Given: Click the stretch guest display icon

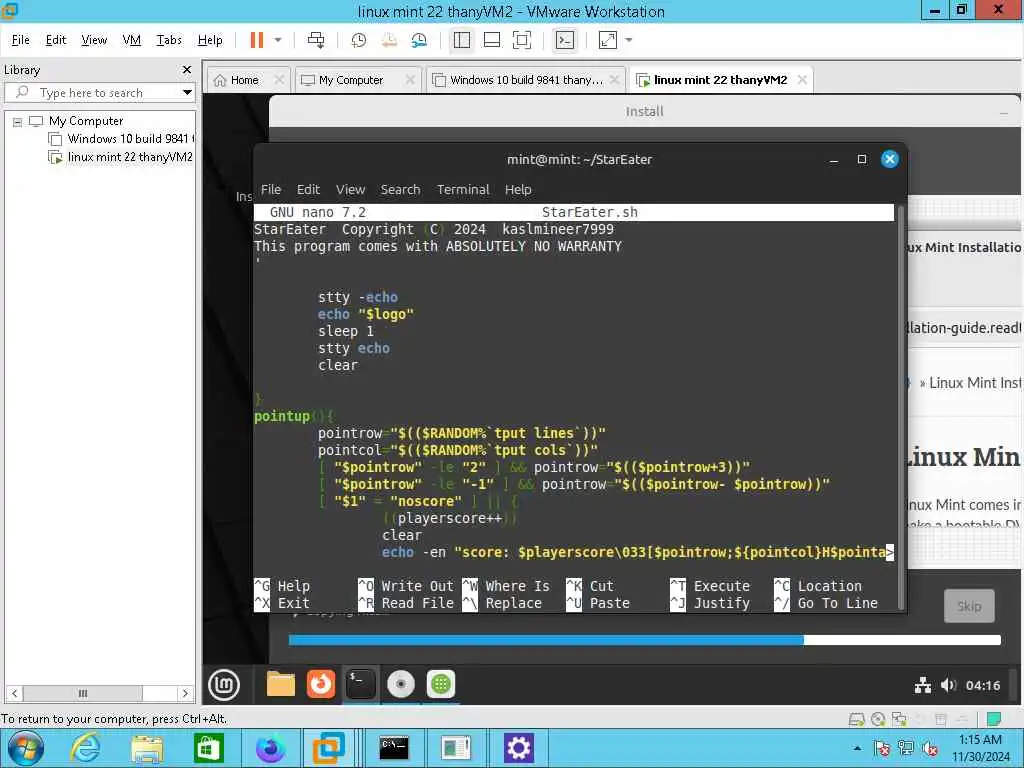Looking at the screenshot, I should click(608, 40).
